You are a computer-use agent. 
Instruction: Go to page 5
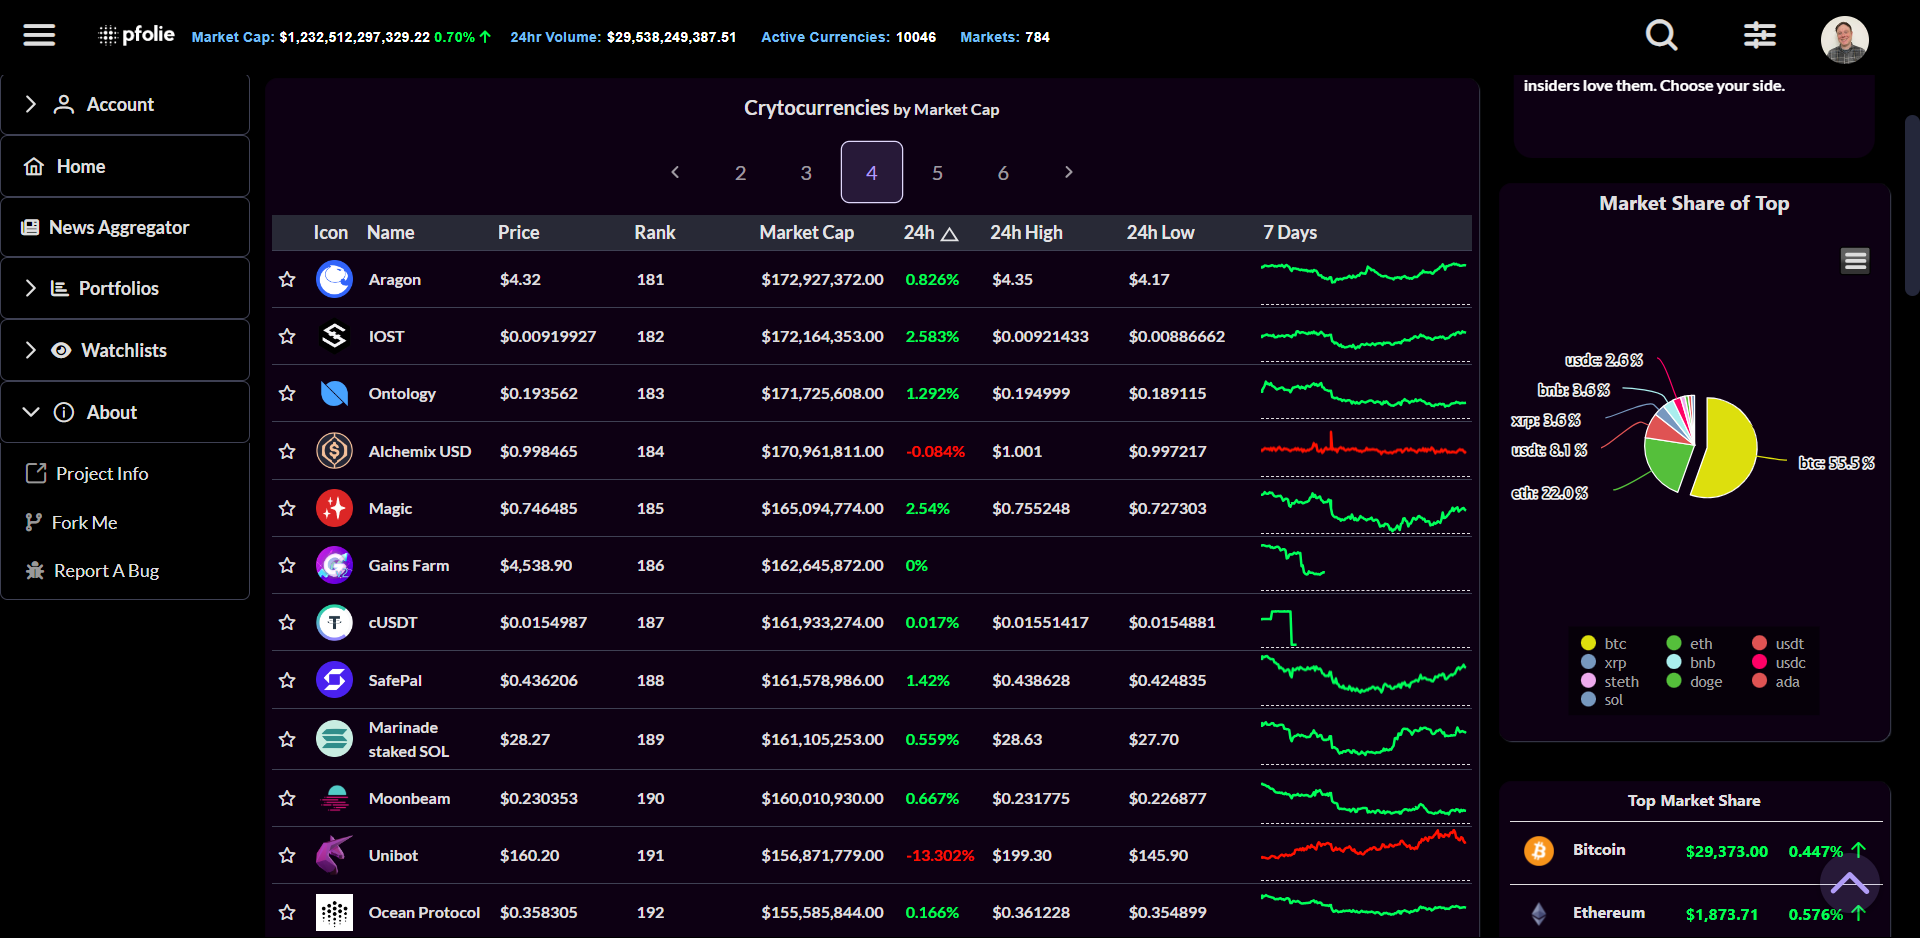tap(937, 172)
